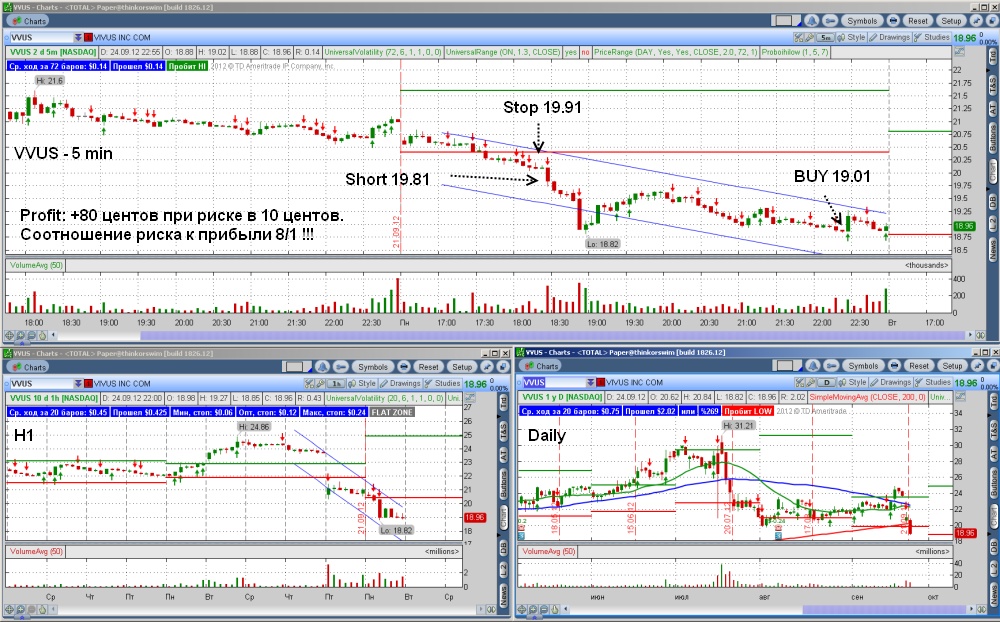Expand the symbol dropdown arrow in the Daily chart
The width and height of the screenshot is (1000, 622).
point(591,383)
